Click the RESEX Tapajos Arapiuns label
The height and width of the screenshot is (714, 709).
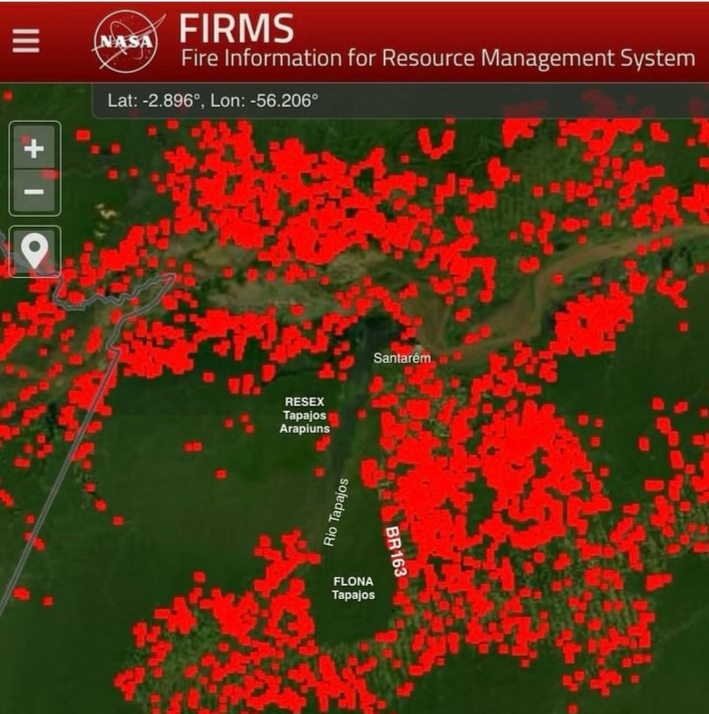coord(305,415)
